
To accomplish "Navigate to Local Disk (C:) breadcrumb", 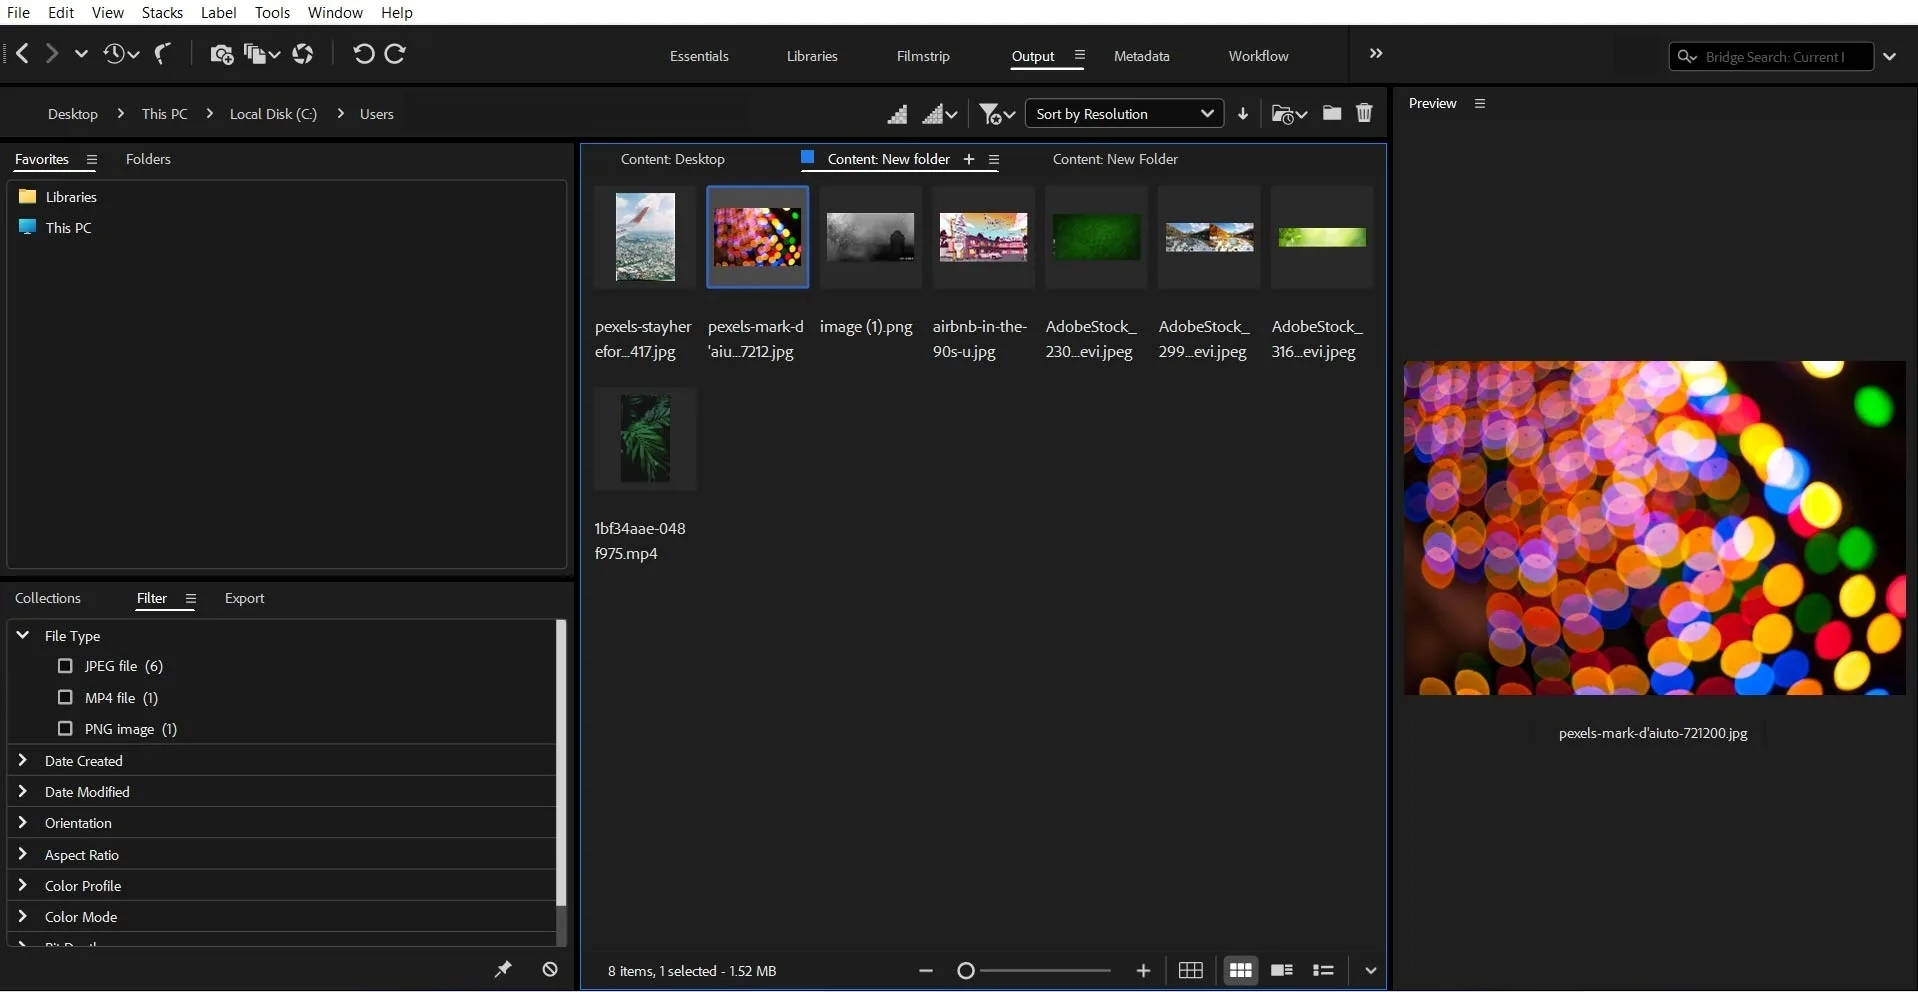I will click(x=273, y=114).
